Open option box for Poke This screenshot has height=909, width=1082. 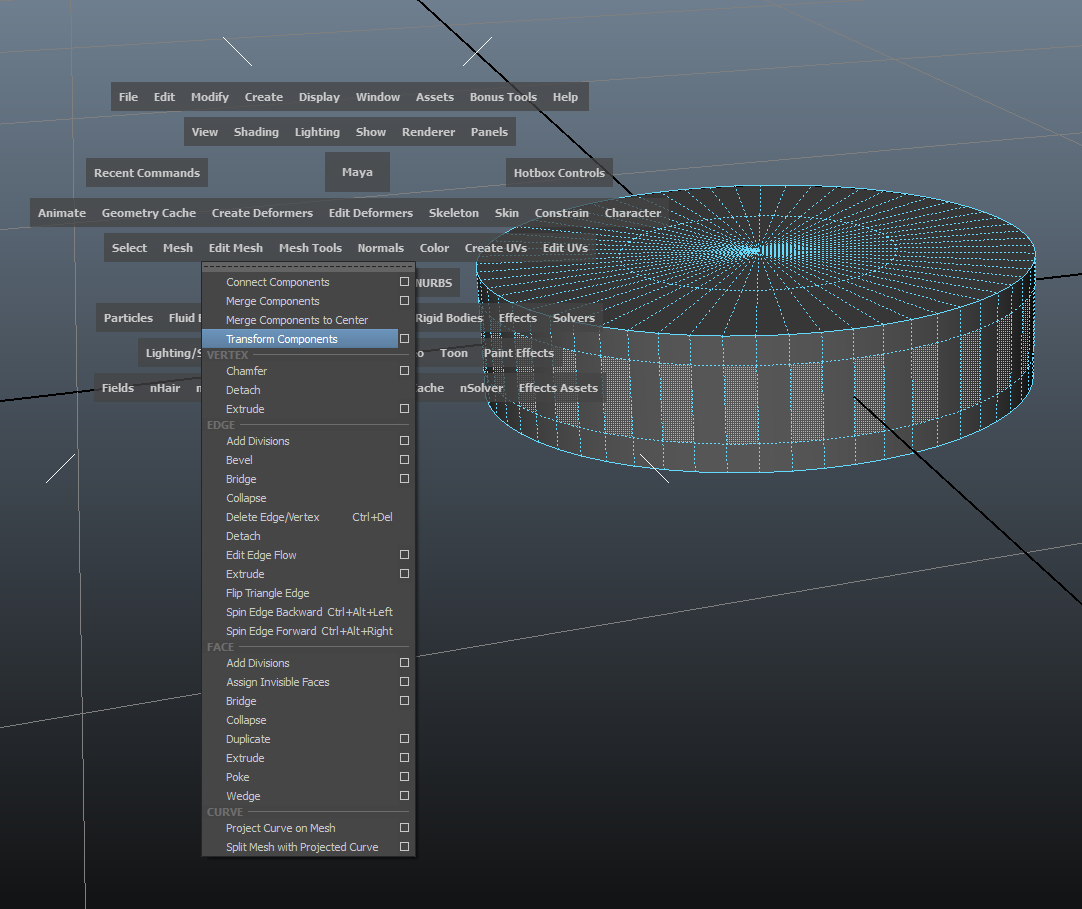click(x=404, y=776)
